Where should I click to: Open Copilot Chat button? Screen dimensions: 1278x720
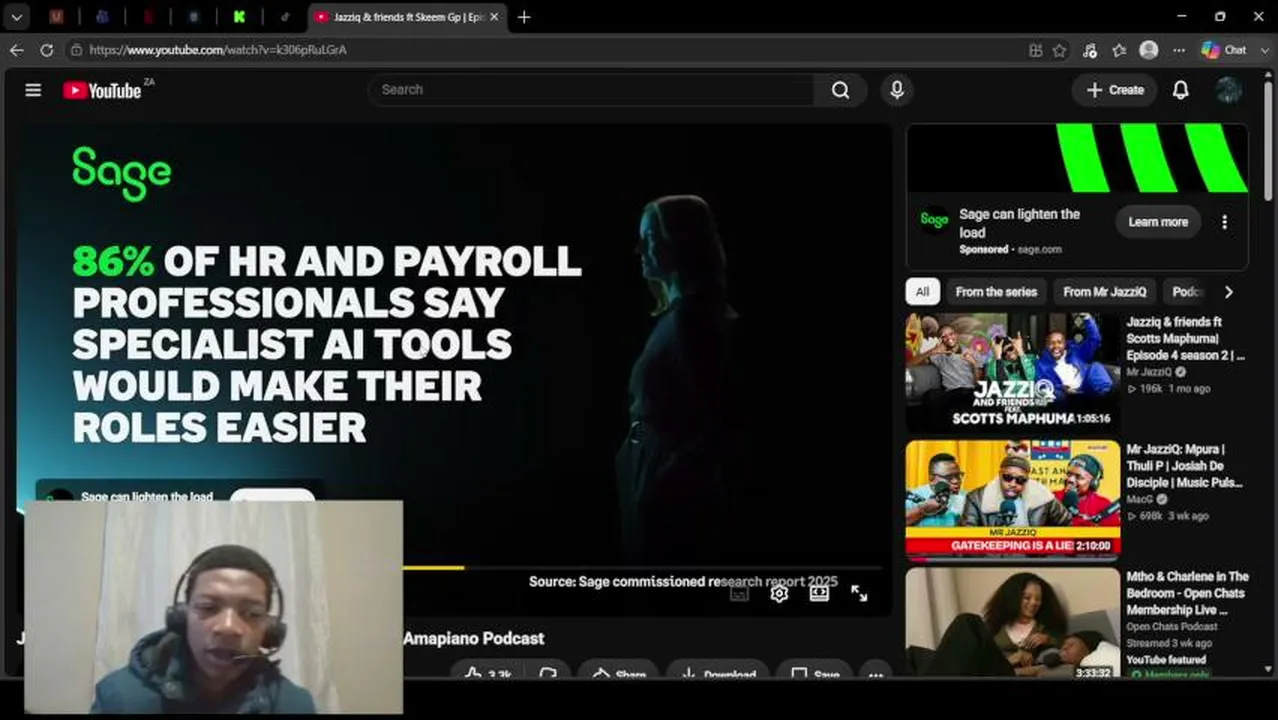(1225, 50)
